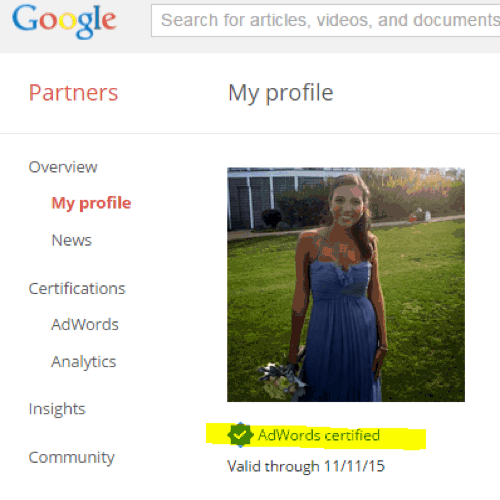Focus the search articles and videos field
This screenshot has width=500, height=500.
pos(326,20)
